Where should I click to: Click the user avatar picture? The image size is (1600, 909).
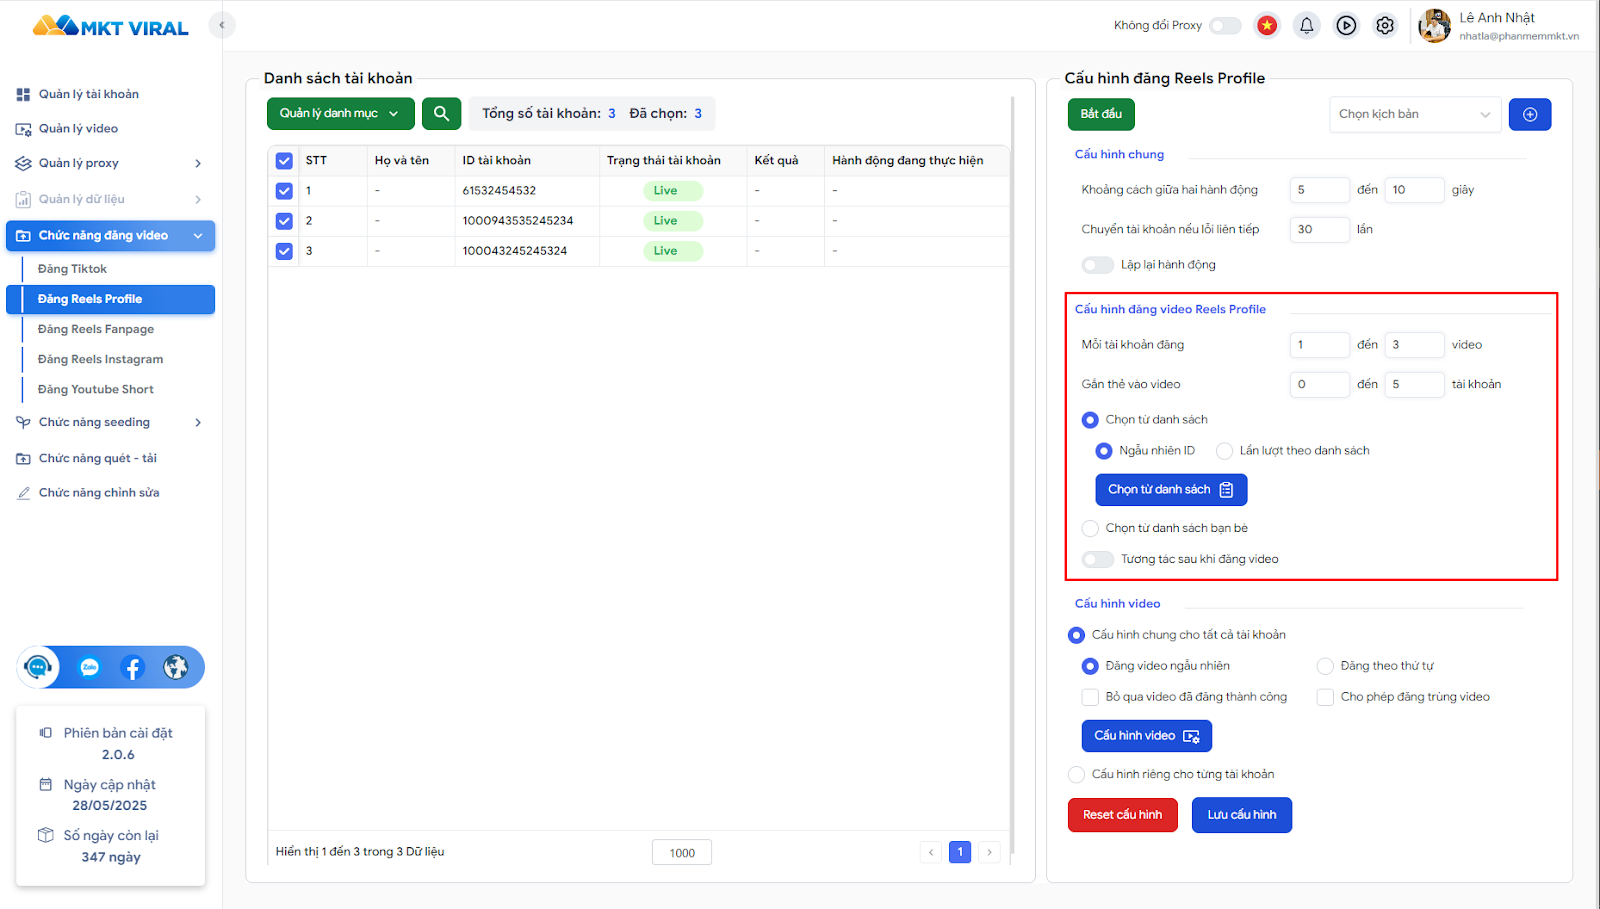(x=1434, y=26)
